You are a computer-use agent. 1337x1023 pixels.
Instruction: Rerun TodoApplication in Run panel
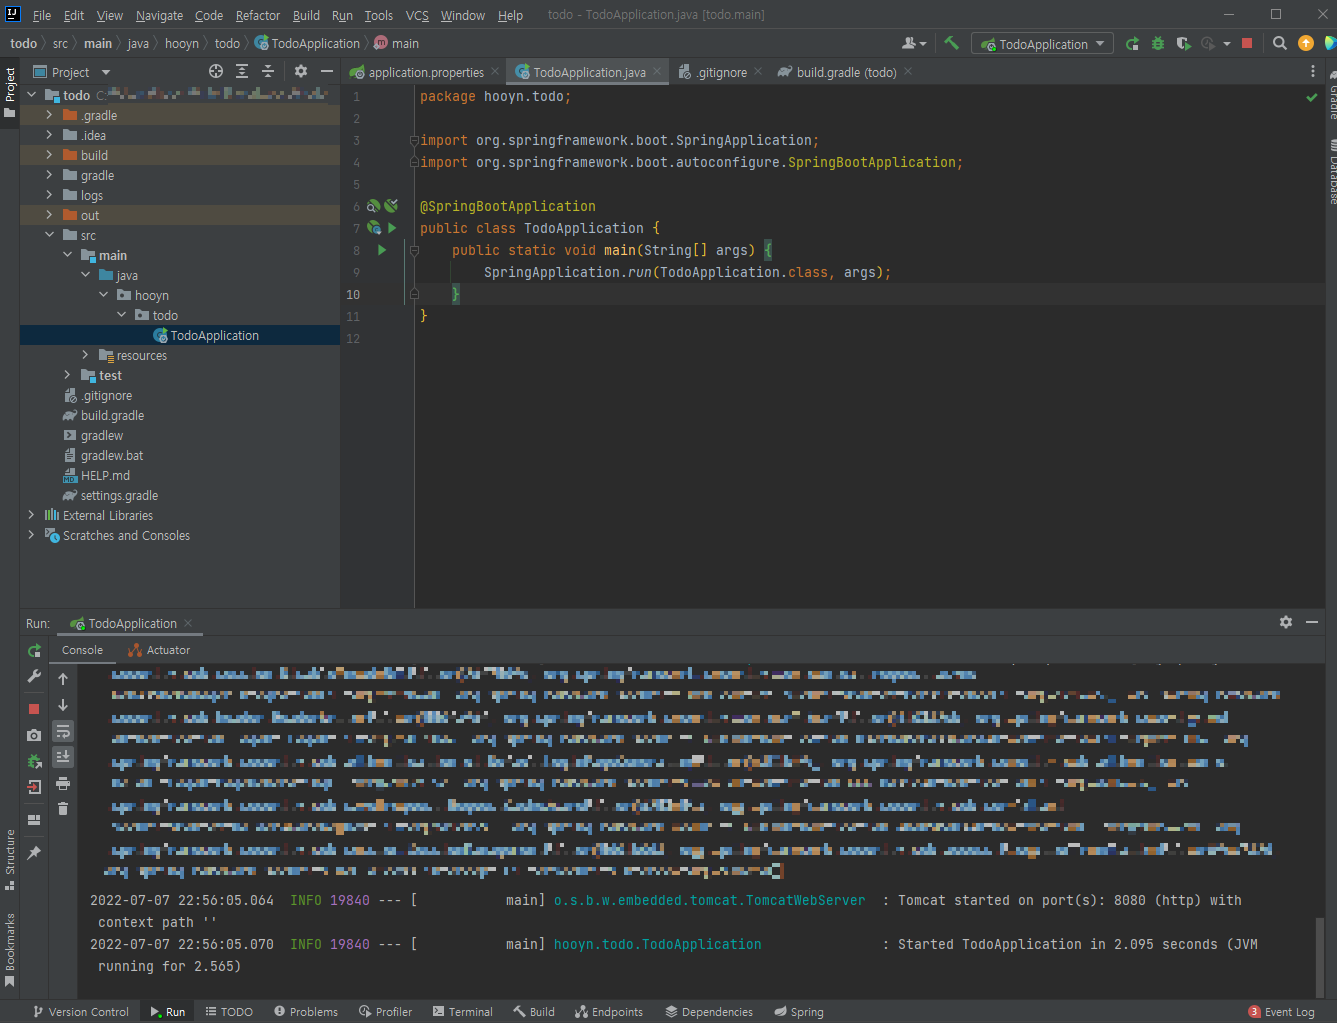pyautogui.click(x=34, y=650)
